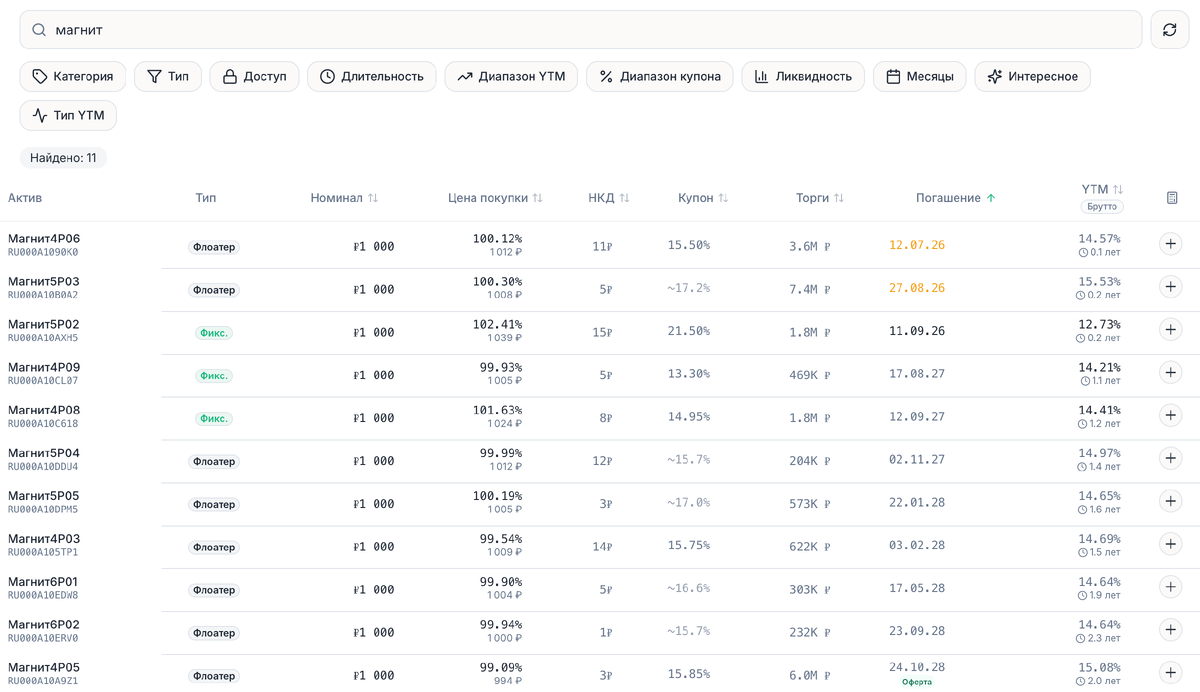Toggle the Интересное filter chip

pos(1033,77)
